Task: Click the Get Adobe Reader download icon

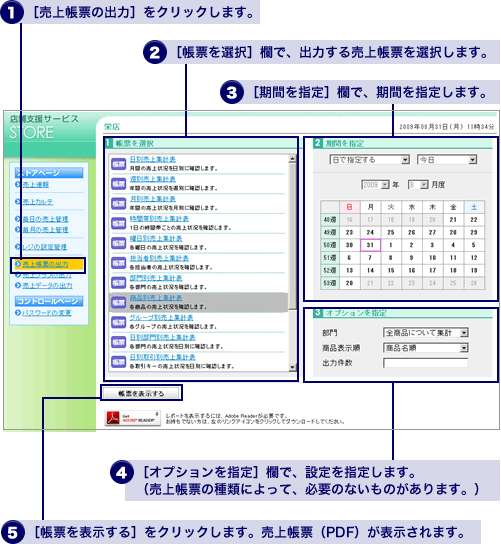Action: (133, 418)
